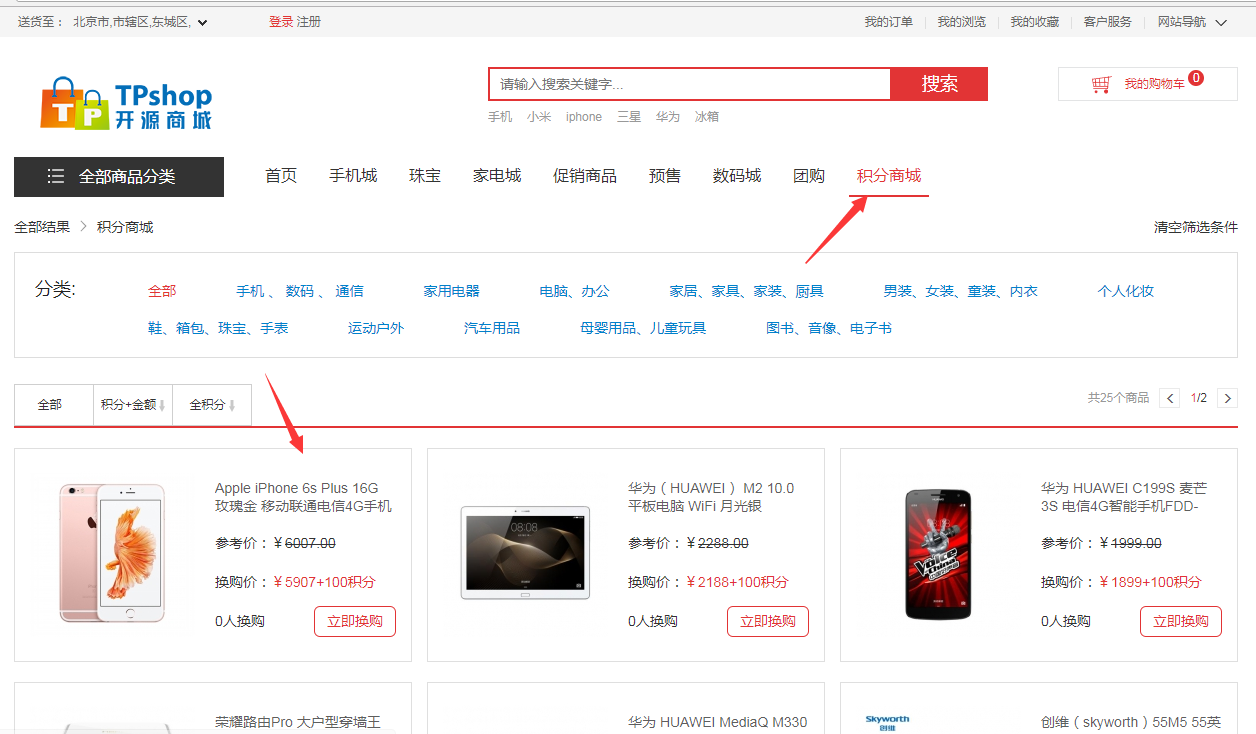The image size is (1256, 734).
Task: Open the Huawei M2 tablet product image
Action: coord(525,553)
